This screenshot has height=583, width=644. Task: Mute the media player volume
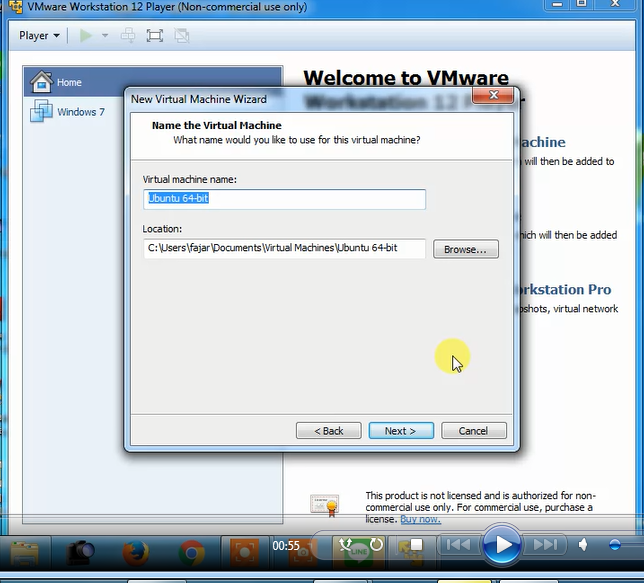click(583, 545)
